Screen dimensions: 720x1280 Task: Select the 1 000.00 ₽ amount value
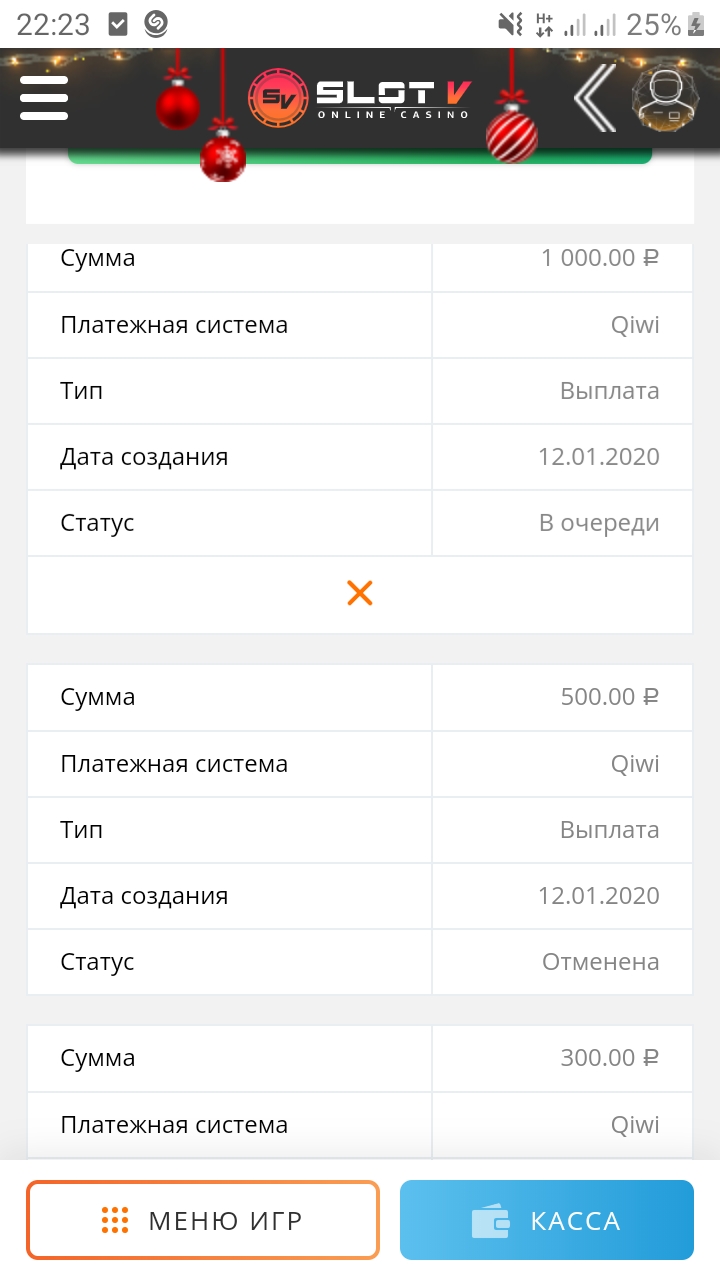(x=600, y=258)
